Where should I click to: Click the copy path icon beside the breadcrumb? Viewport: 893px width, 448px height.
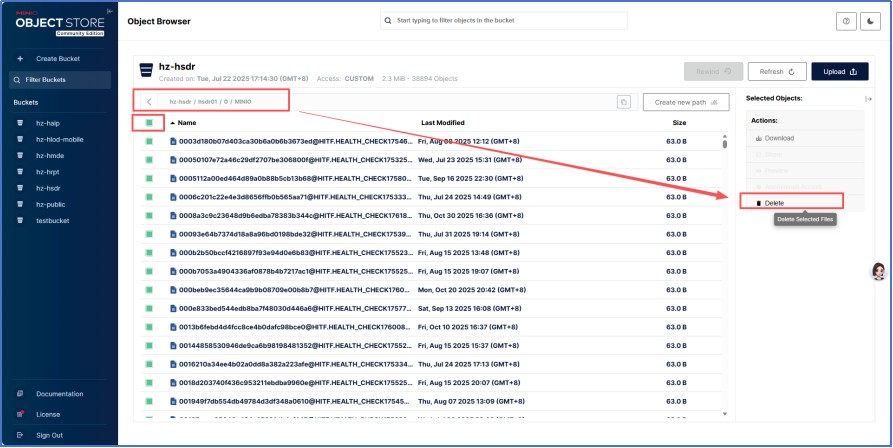point(623,102)
